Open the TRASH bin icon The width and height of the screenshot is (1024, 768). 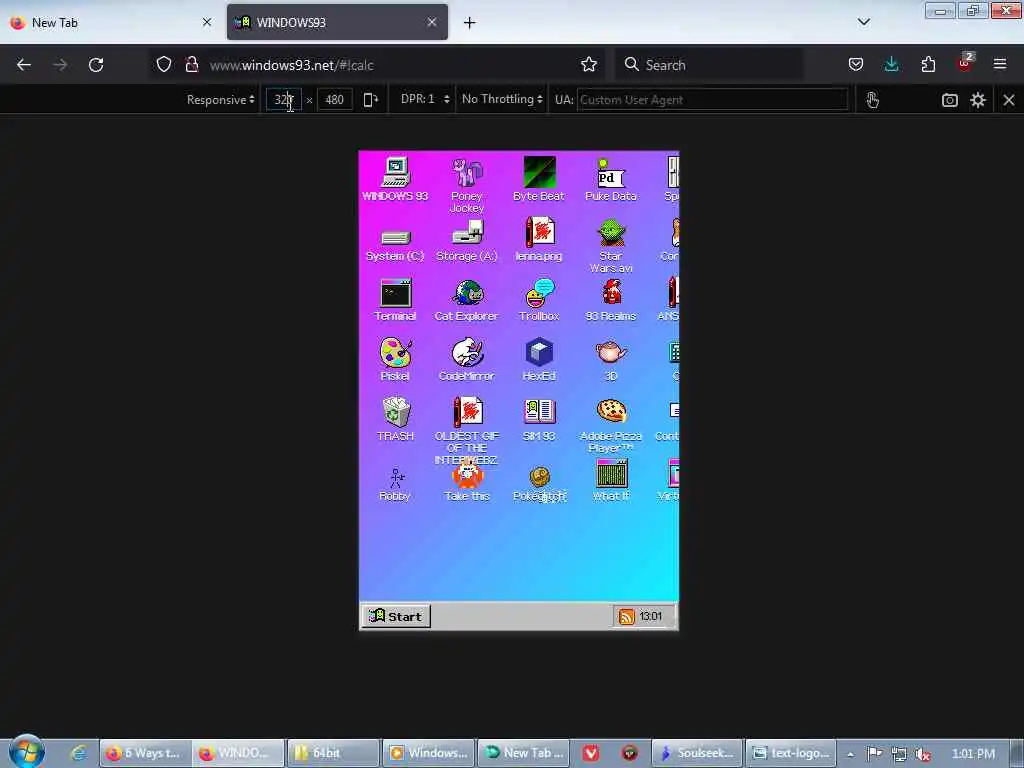395,419
